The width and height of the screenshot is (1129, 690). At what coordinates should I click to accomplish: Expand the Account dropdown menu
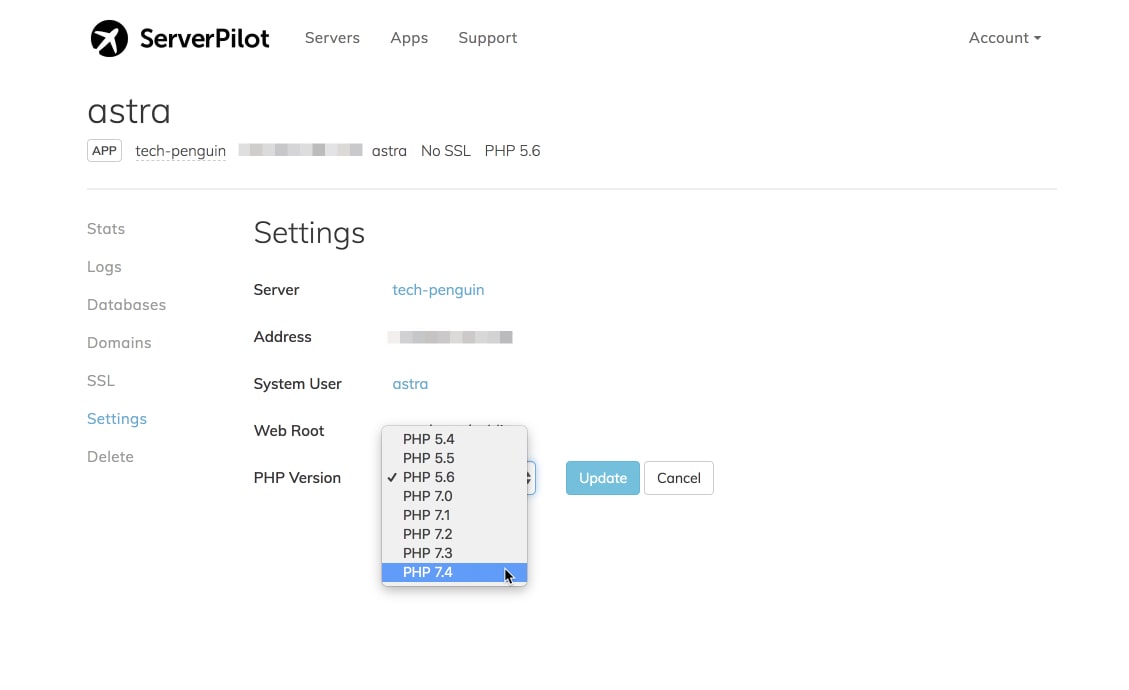[1004, 37]
